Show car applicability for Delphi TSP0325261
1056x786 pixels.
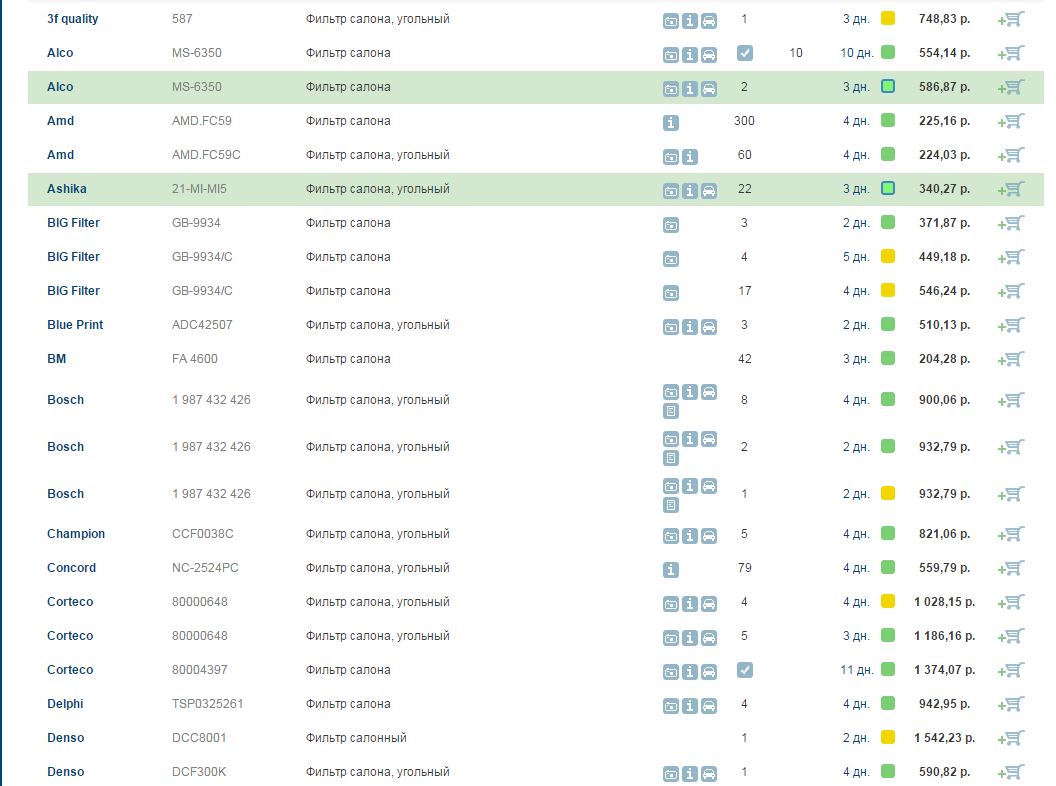709,705
